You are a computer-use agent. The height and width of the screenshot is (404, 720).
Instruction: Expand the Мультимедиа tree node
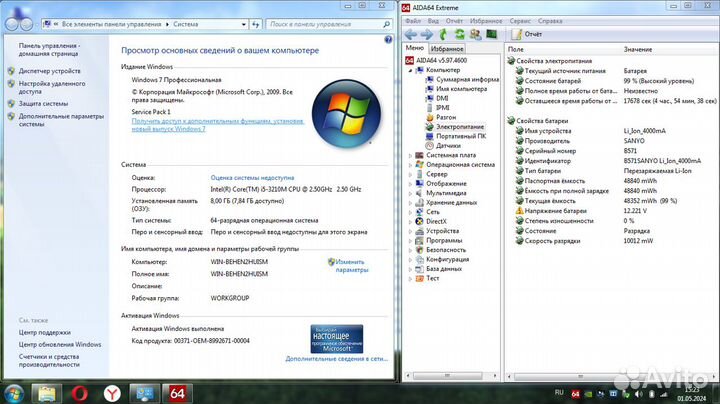tap(411, 193)
